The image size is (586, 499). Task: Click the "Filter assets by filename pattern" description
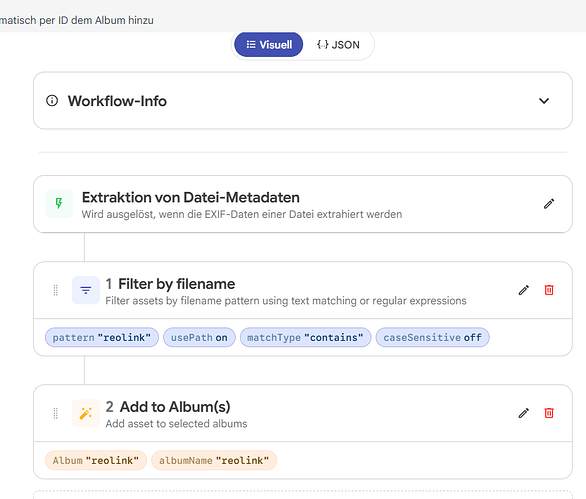point(286,301)
